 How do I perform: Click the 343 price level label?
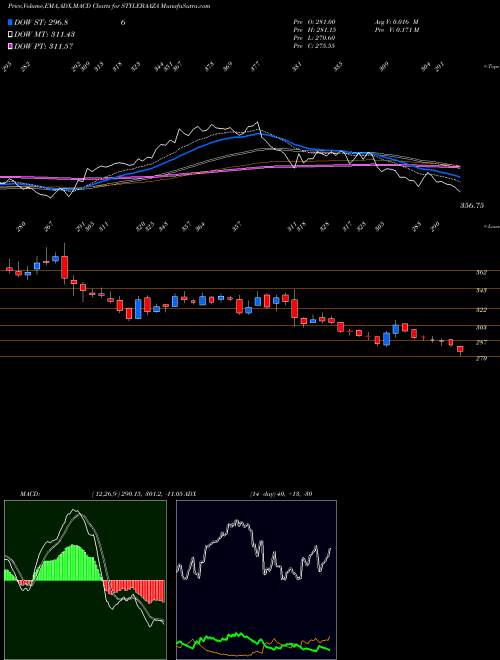tap(481, 290)
